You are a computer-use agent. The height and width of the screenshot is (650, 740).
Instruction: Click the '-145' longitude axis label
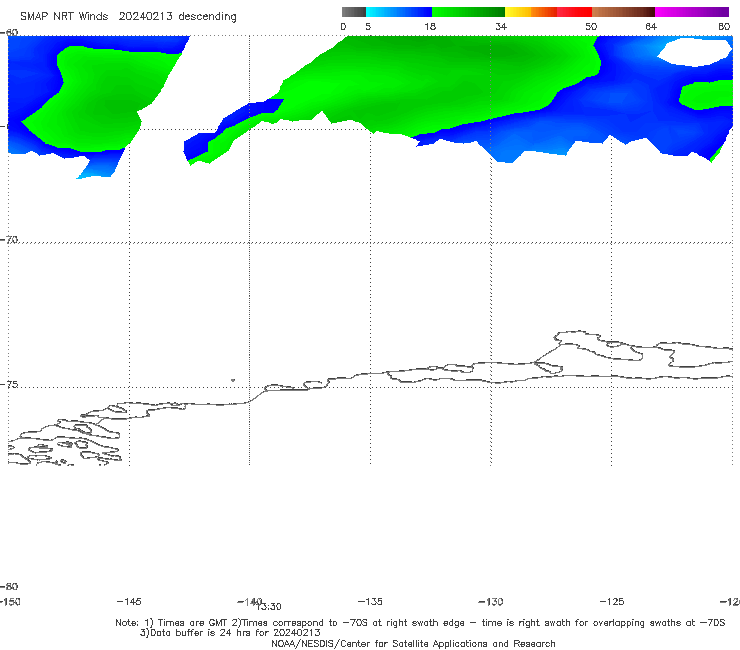tap(129, 601)
